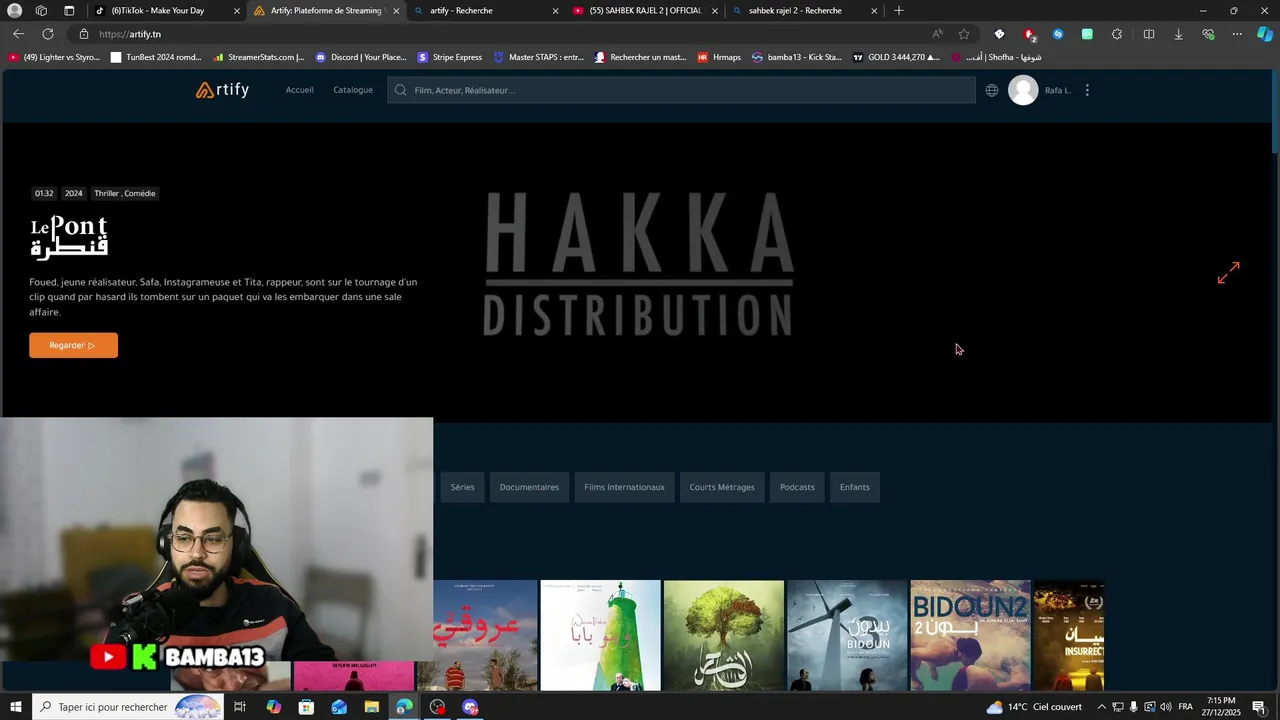Image resolution: width=1280 pixels, height=720 pixels.
Task: Open the GOLD 3 444,270 bookmark
Action: coord(896,57)
